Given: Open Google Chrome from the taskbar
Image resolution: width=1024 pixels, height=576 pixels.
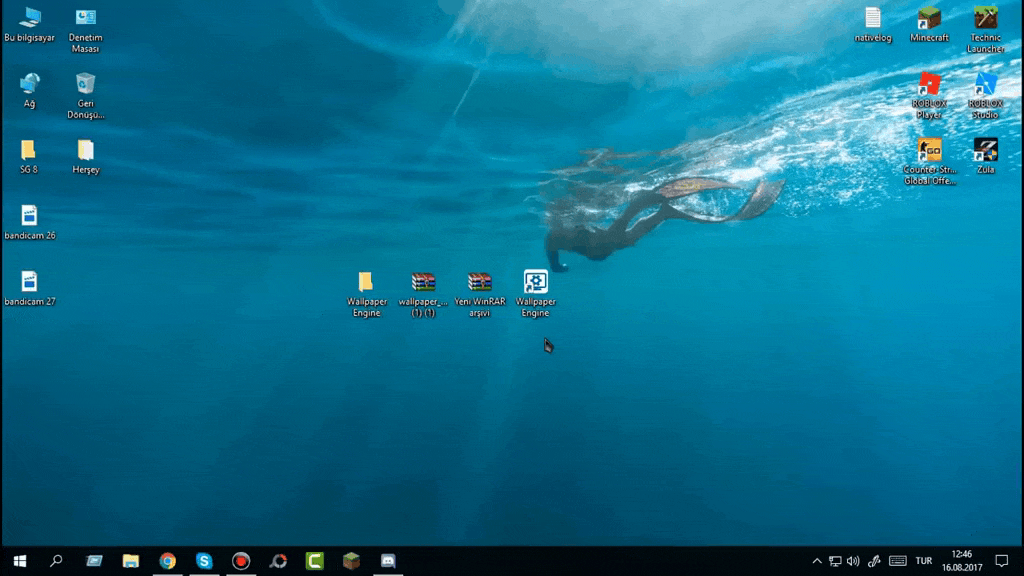Looking at the screenshot, I should [x=168, y=561].
